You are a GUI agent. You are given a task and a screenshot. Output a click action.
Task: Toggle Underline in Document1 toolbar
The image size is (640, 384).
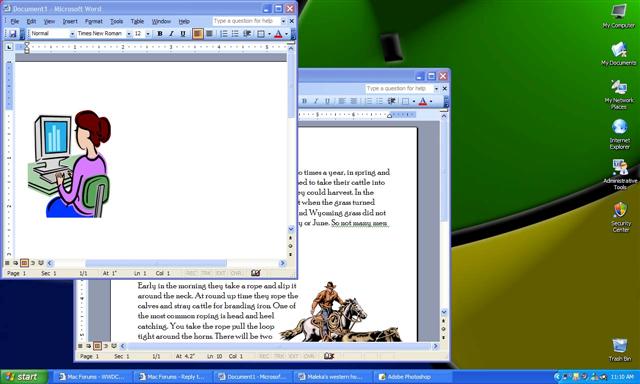click(182, 34)
